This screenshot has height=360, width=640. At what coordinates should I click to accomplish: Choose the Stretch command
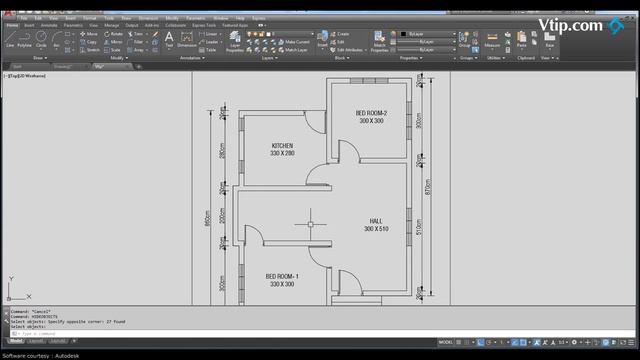(90, 50)
